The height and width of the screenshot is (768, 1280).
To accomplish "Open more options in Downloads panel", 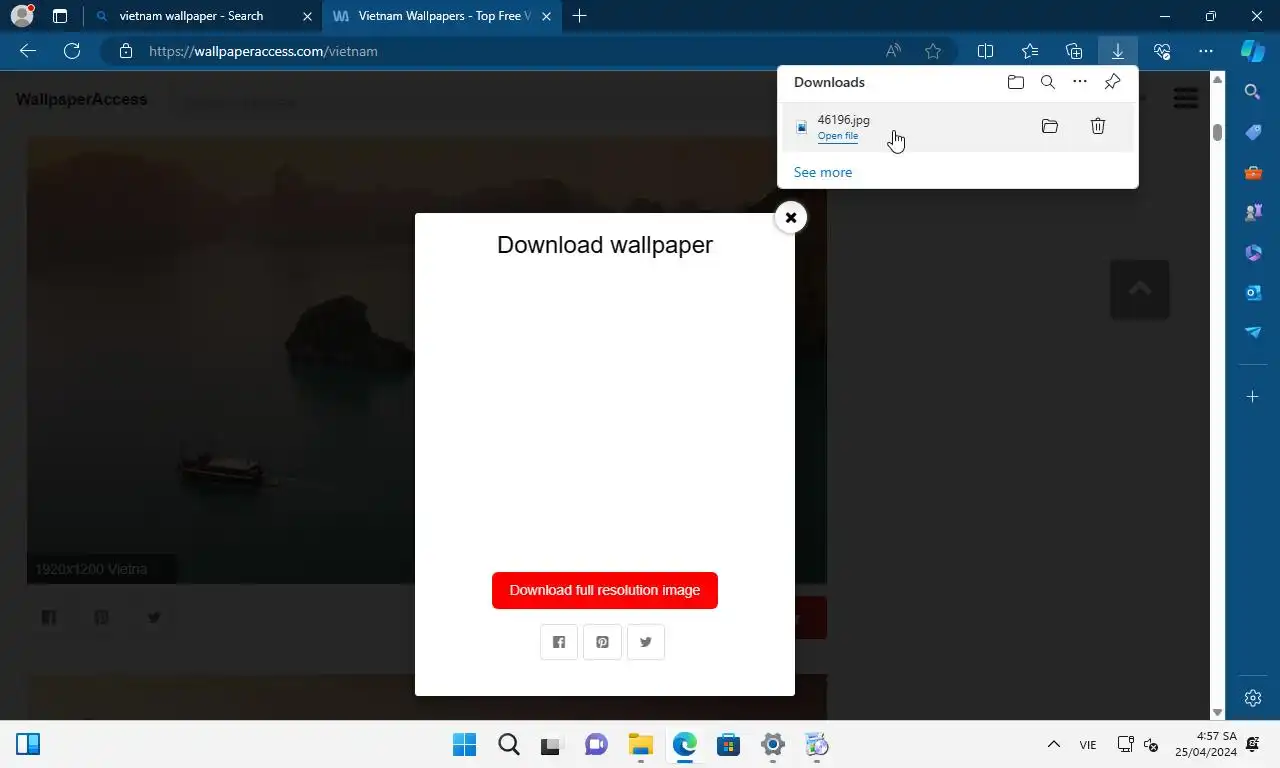I will [1080, 82].
